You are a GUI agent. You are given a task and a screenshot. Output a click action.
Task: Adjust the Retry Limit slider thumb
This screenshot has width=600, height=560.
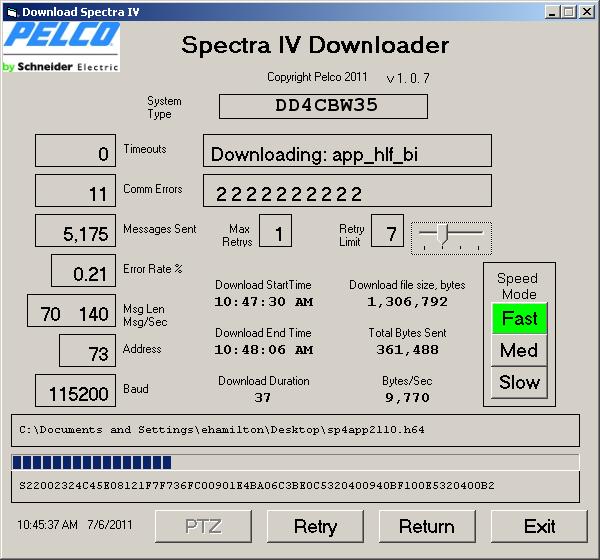(443, 234)
